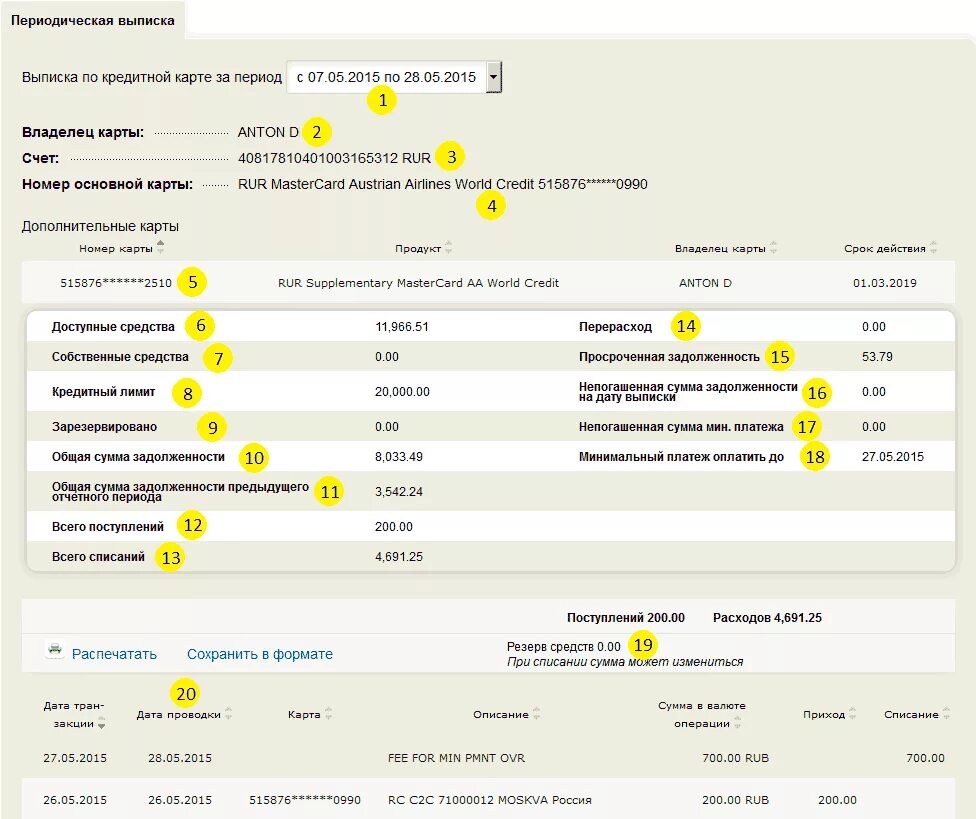Click the 'Просроченная задолженность' label

pos(669,357)
